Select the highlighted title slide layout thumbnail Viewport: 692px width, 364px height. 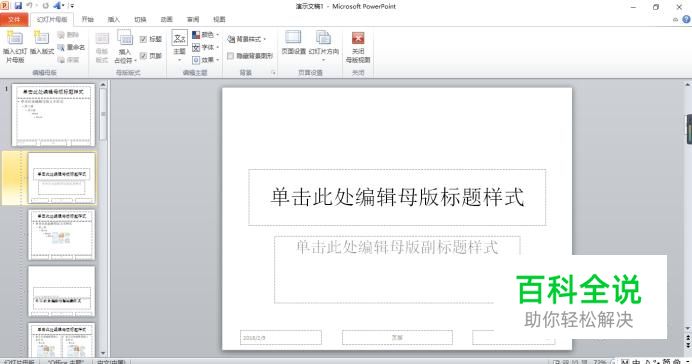[x=61, y=178]
